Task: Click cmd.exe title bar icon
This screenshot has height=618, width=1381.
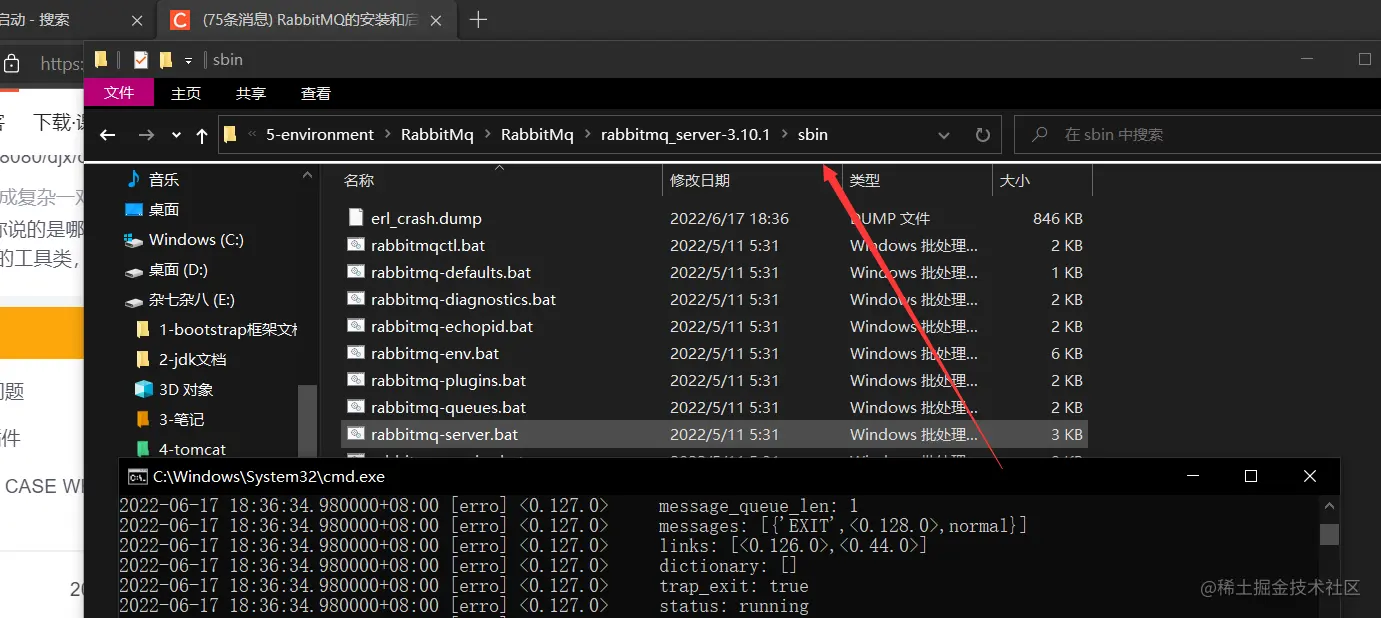Action: pyautogui.click(x=138, y=477)
